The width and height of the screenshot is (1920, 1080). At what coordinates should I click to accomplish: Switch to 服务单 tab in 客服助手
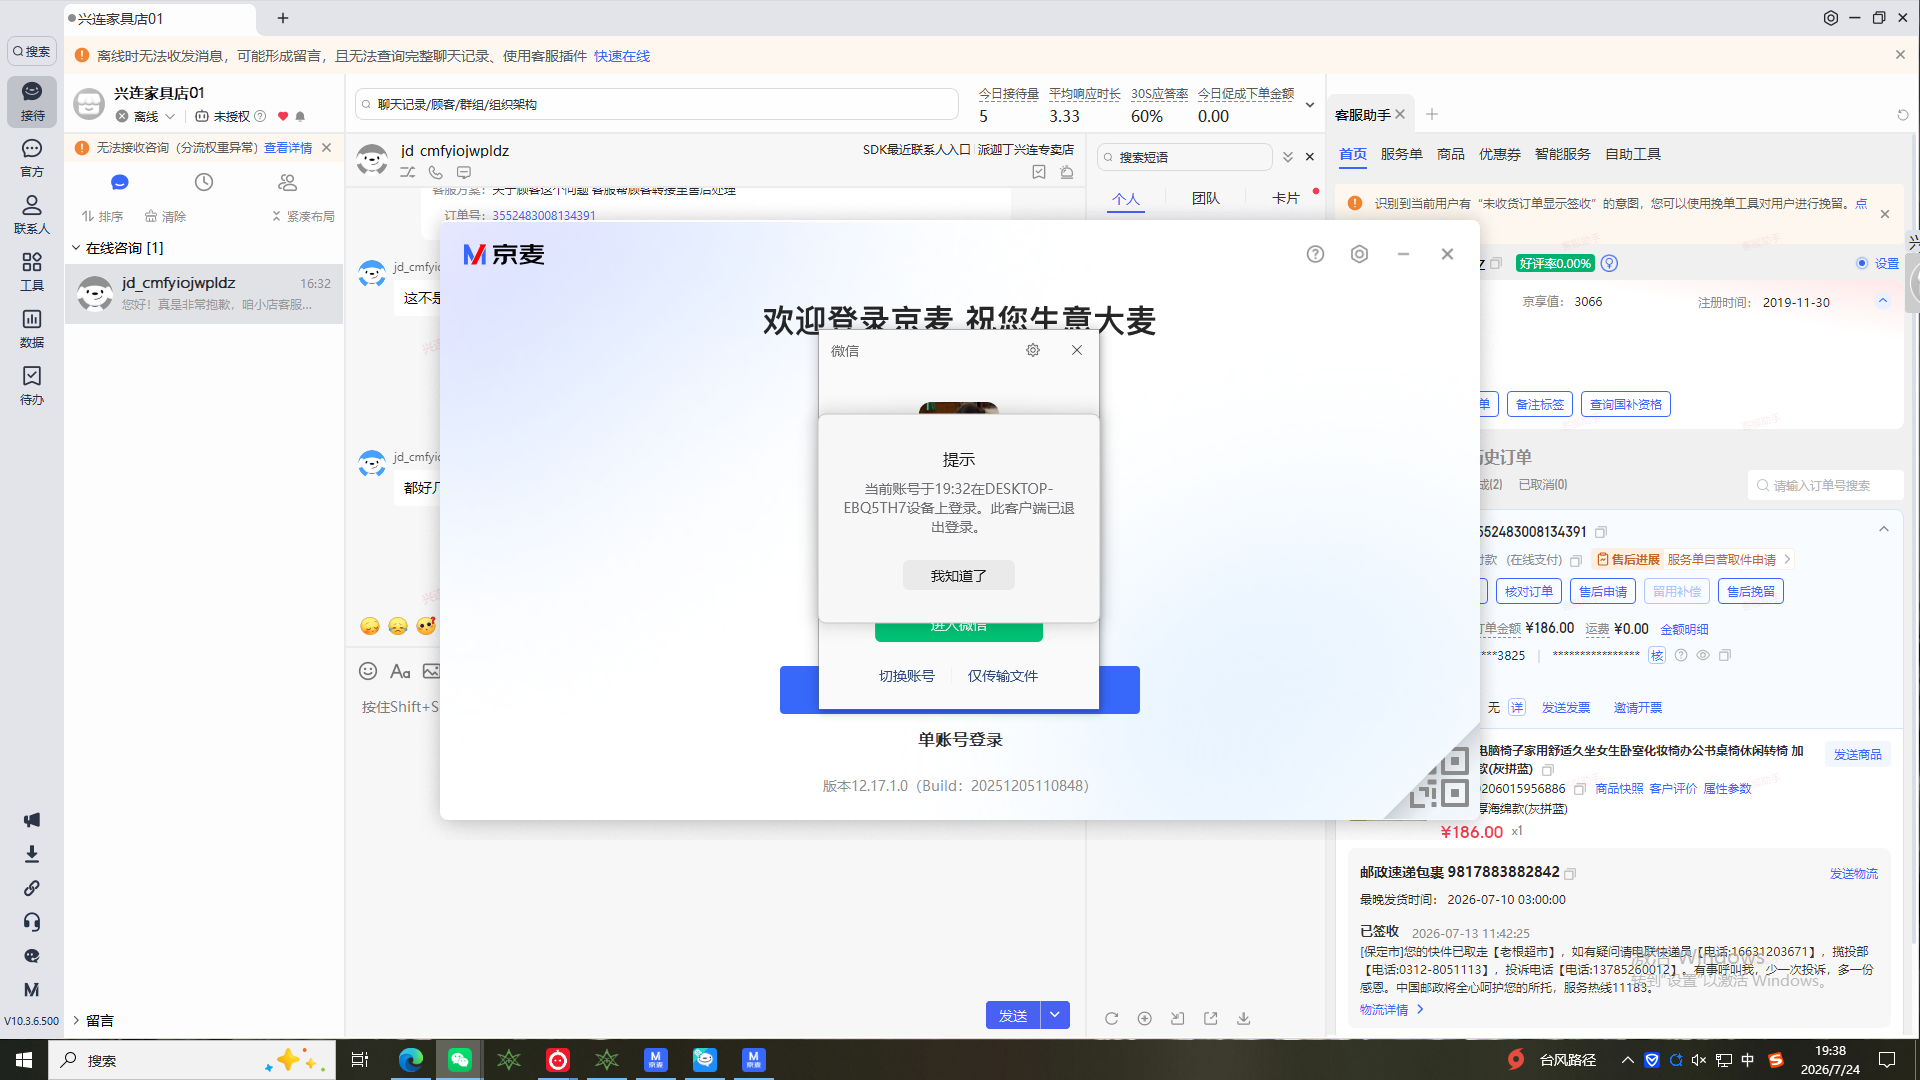[1401, 154]
